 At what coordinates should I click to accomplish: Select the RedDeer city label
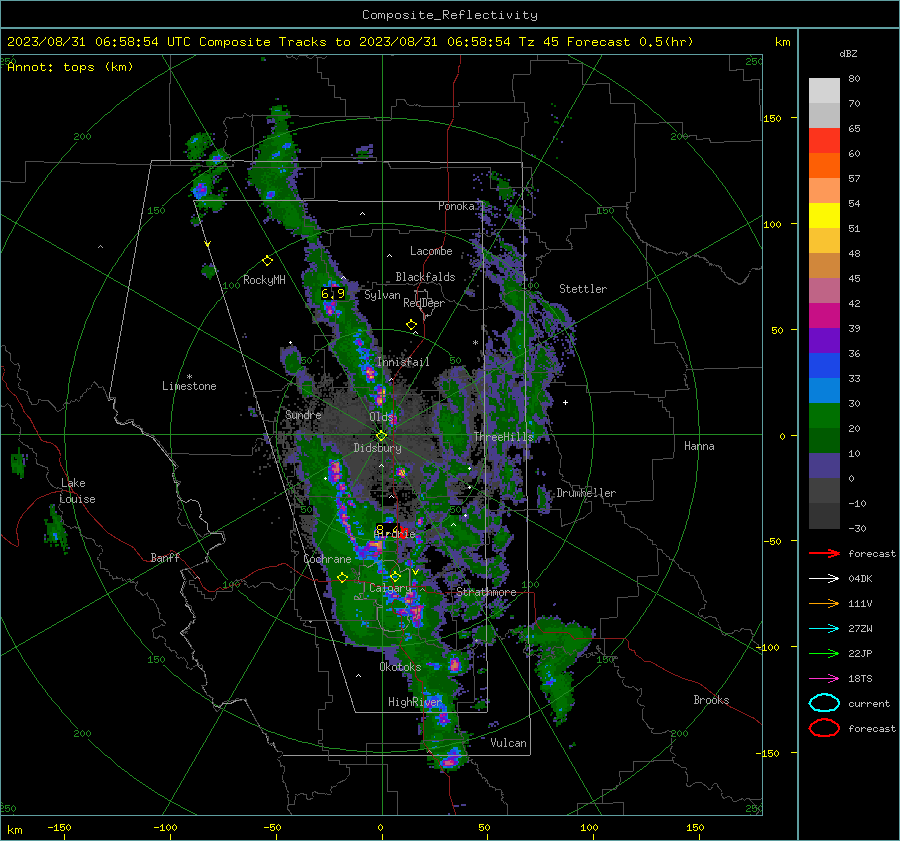click(x=424, y=303)
